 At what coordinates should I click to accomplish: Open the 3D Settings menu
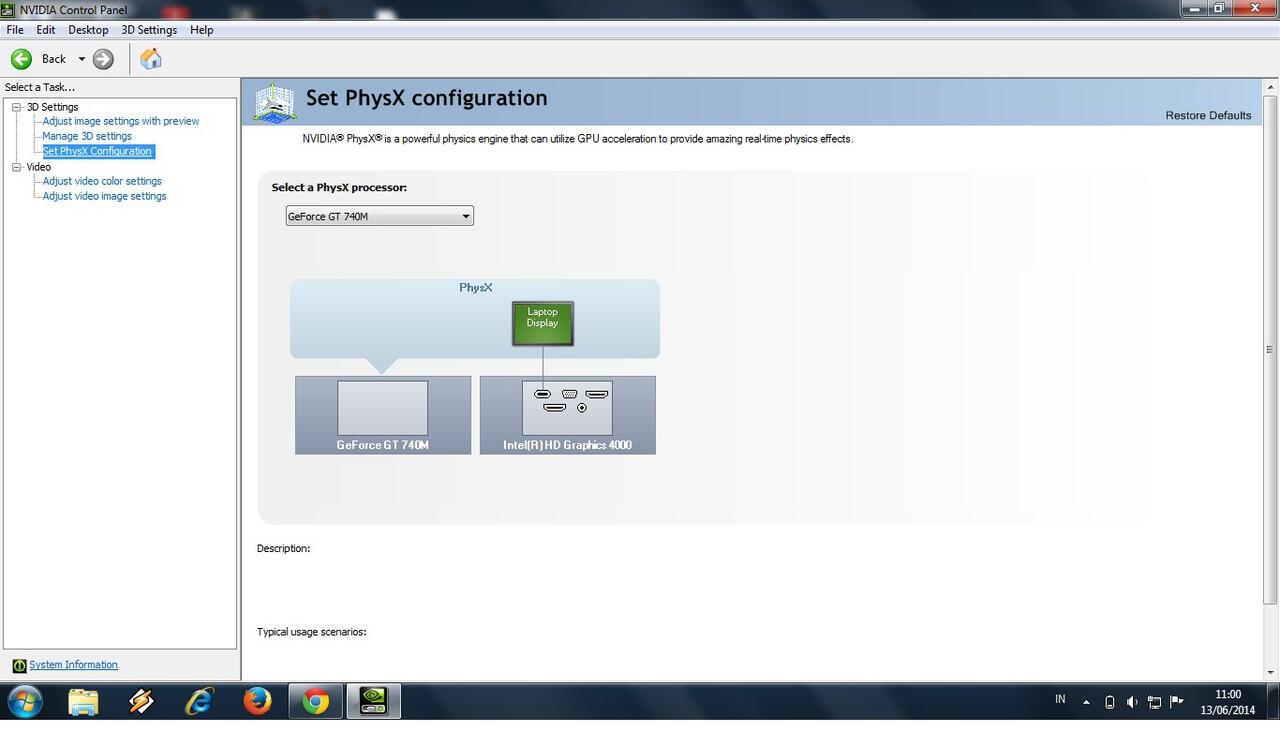[149, 30]
